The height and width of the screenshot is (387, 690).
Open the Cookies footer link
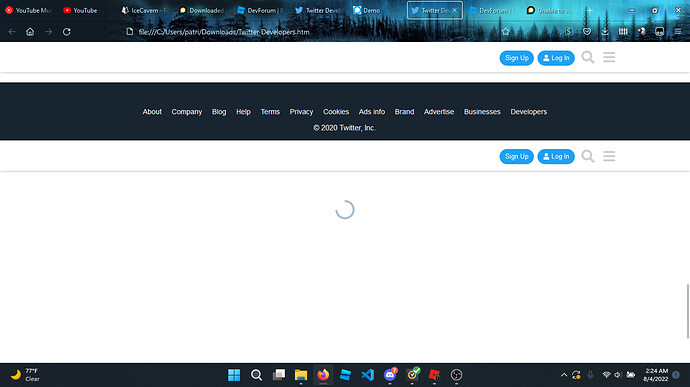pyautogui.click(x=336, y=112)
